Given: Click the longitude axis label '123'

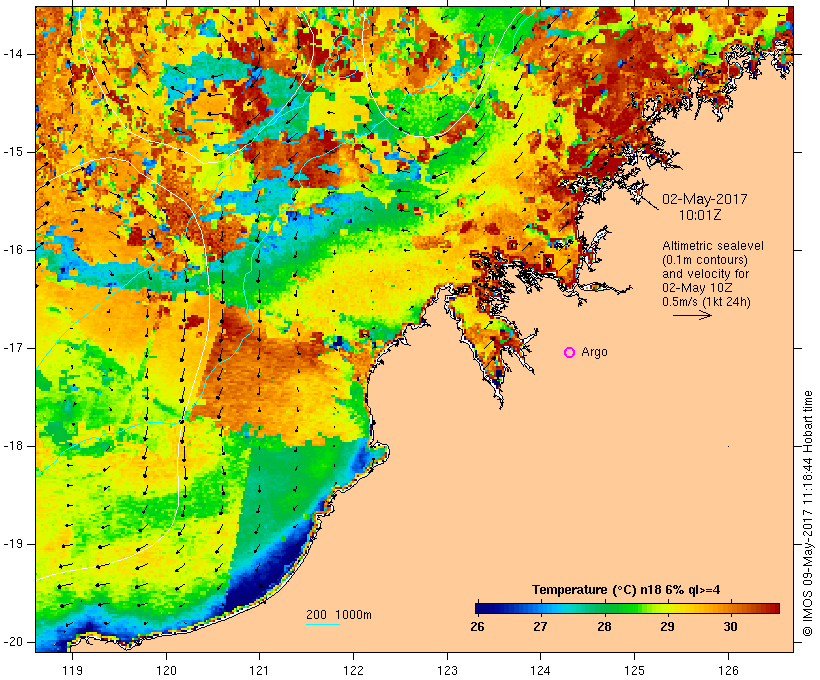Looking at the screenshot, I should [x=447, y=670].
